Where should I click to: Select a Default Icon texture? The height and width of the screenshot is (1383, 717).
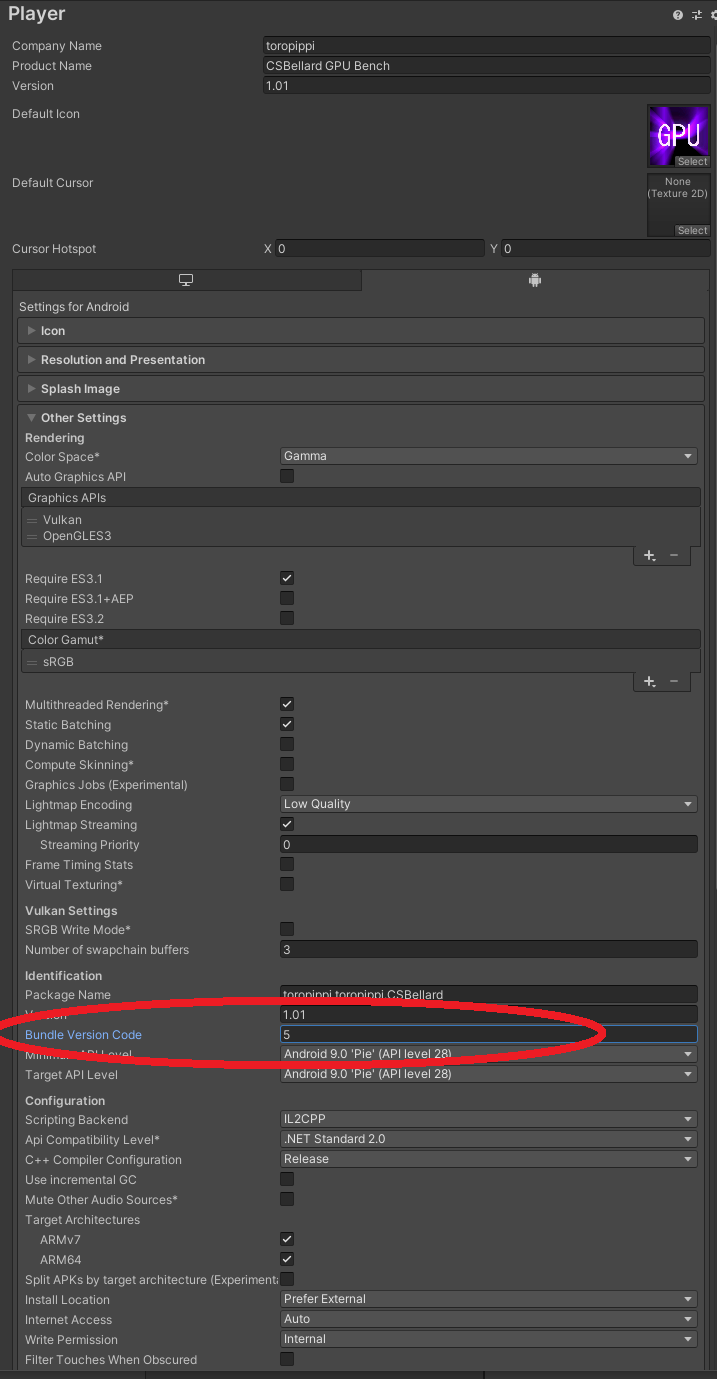692,161
